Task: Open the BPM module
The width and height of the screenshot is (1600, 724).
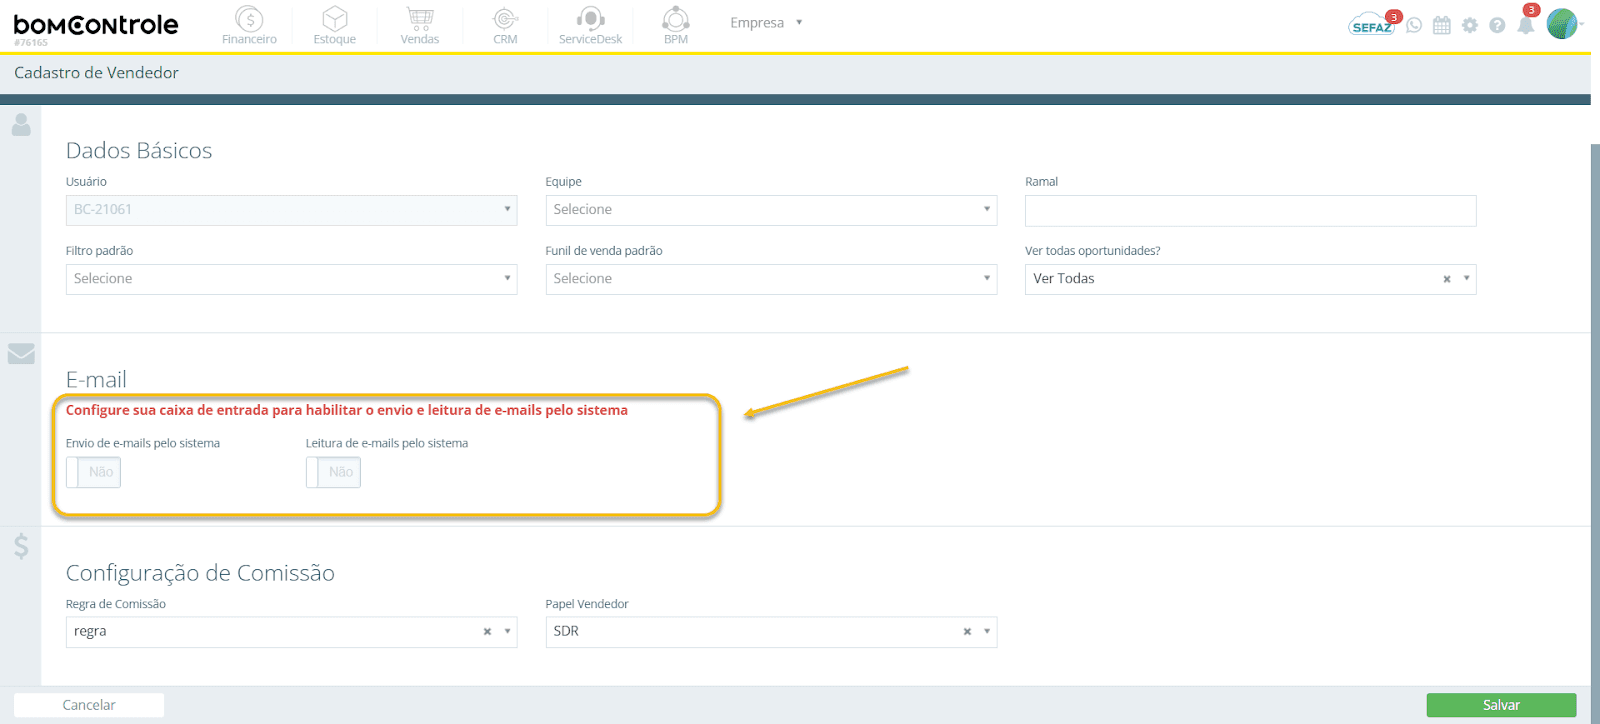Action: [676, 26]
